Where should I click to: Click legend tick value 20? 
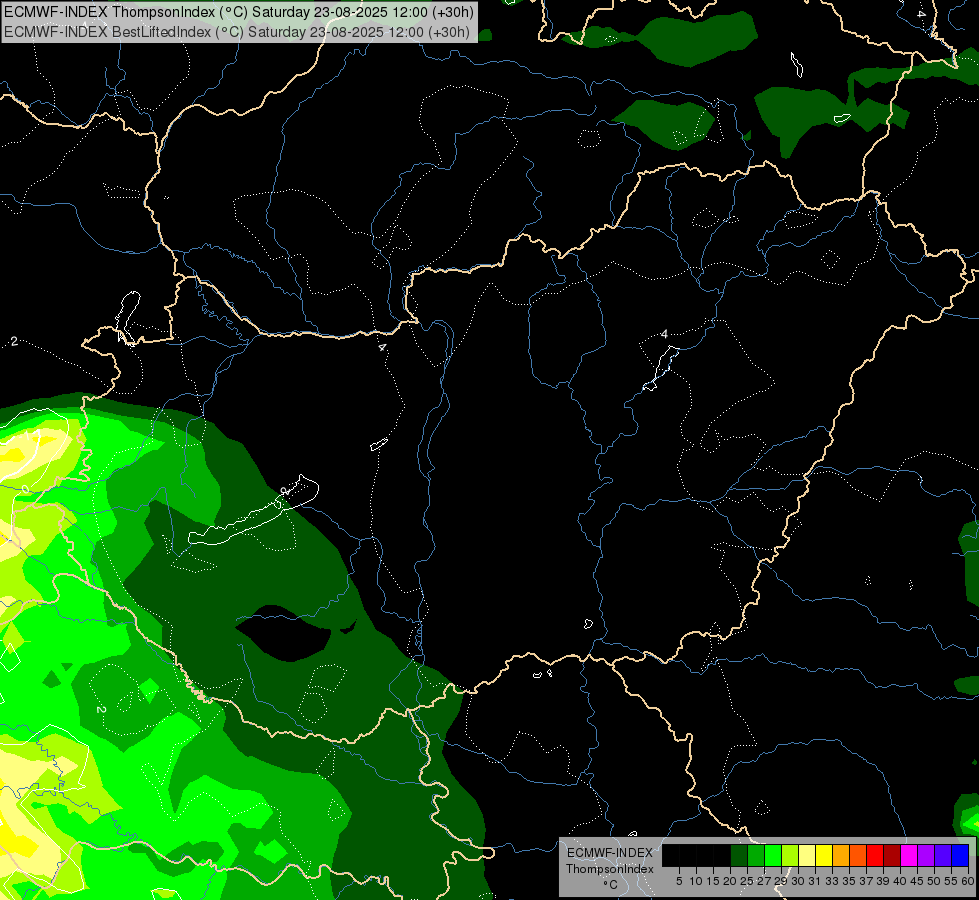730,881
